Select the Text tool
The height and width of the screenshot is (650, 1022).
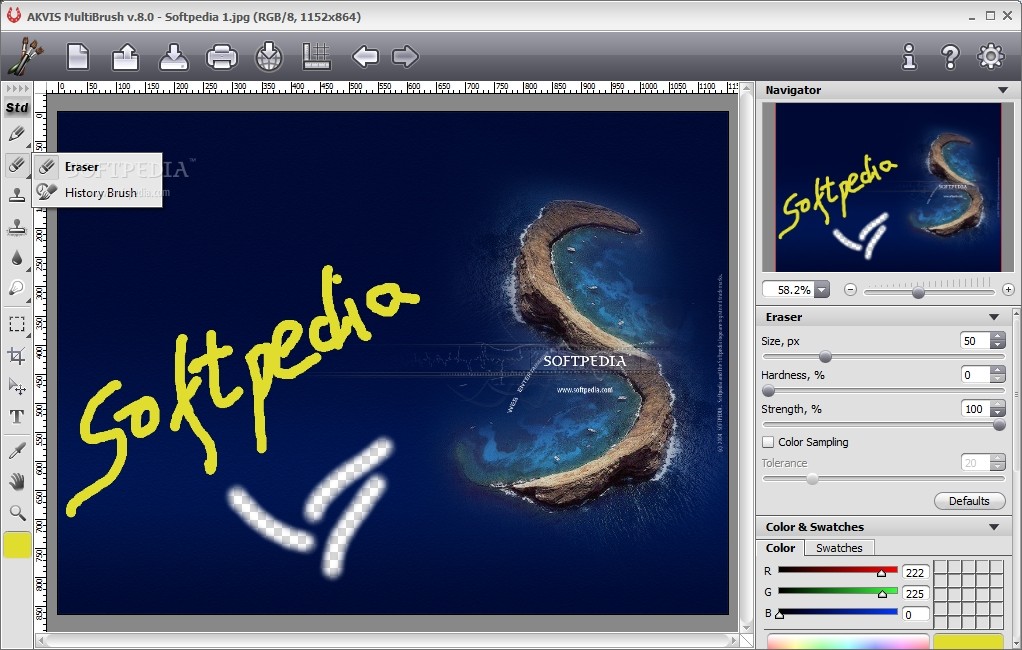(x=17, y=417)
